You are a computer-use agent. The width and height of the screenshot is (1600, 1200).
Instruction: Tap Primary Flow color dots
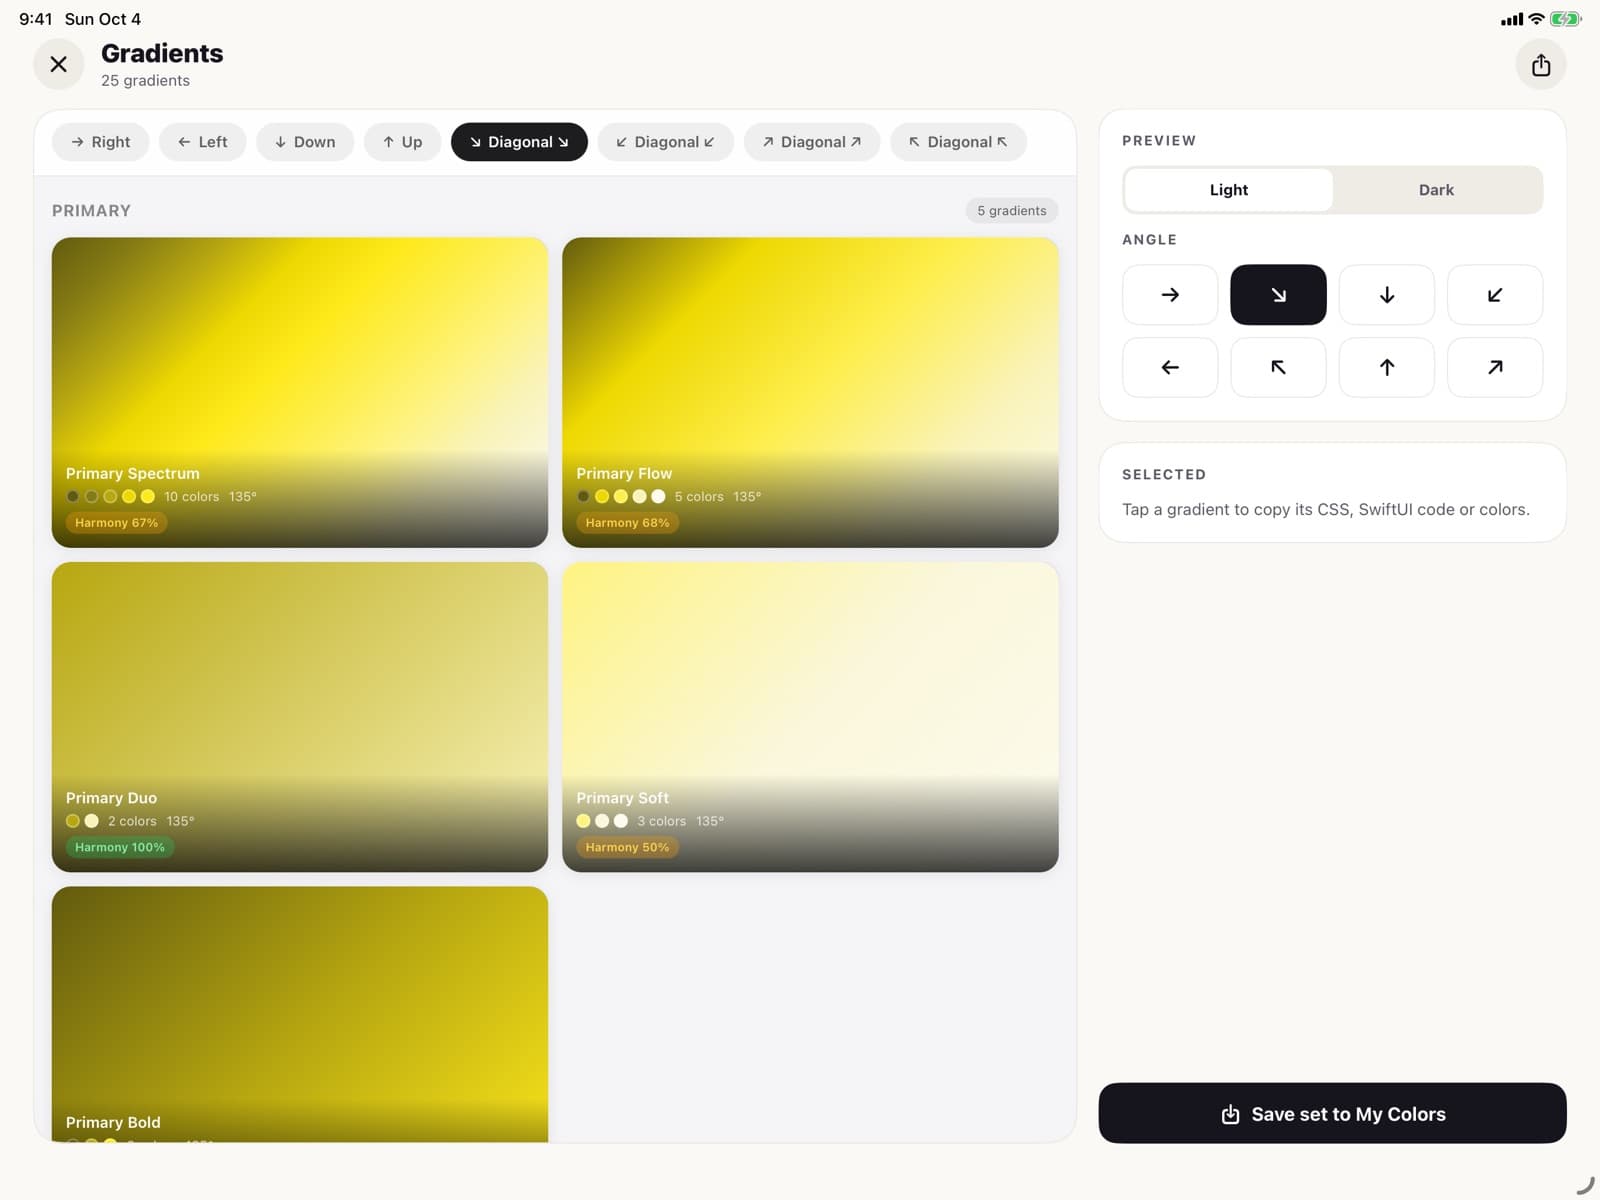tap(621, 496)
